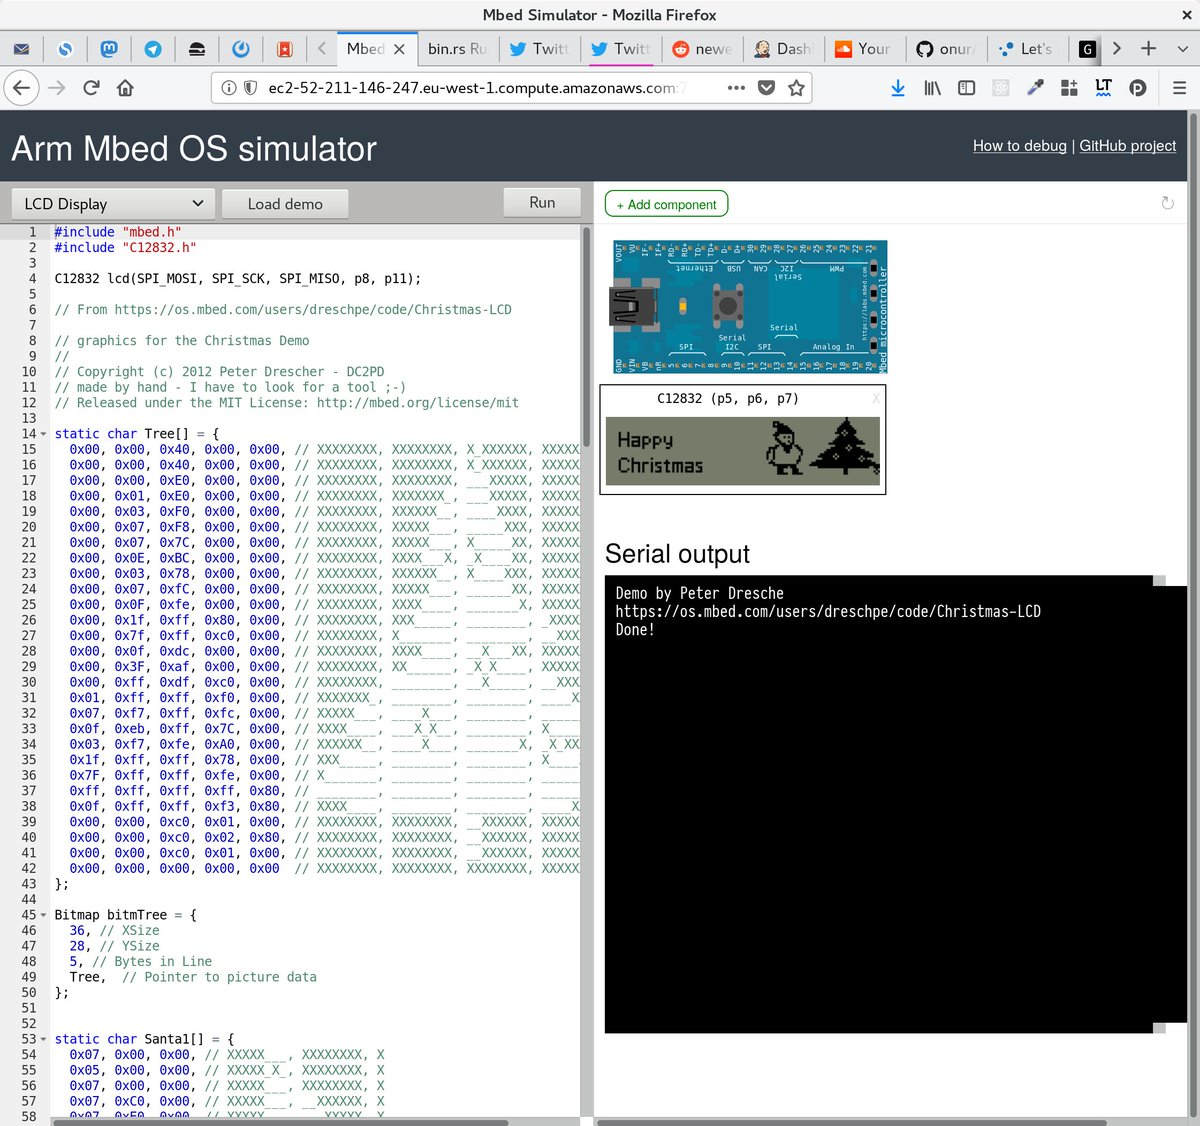Open the GitHub project link

(1128, 146)
